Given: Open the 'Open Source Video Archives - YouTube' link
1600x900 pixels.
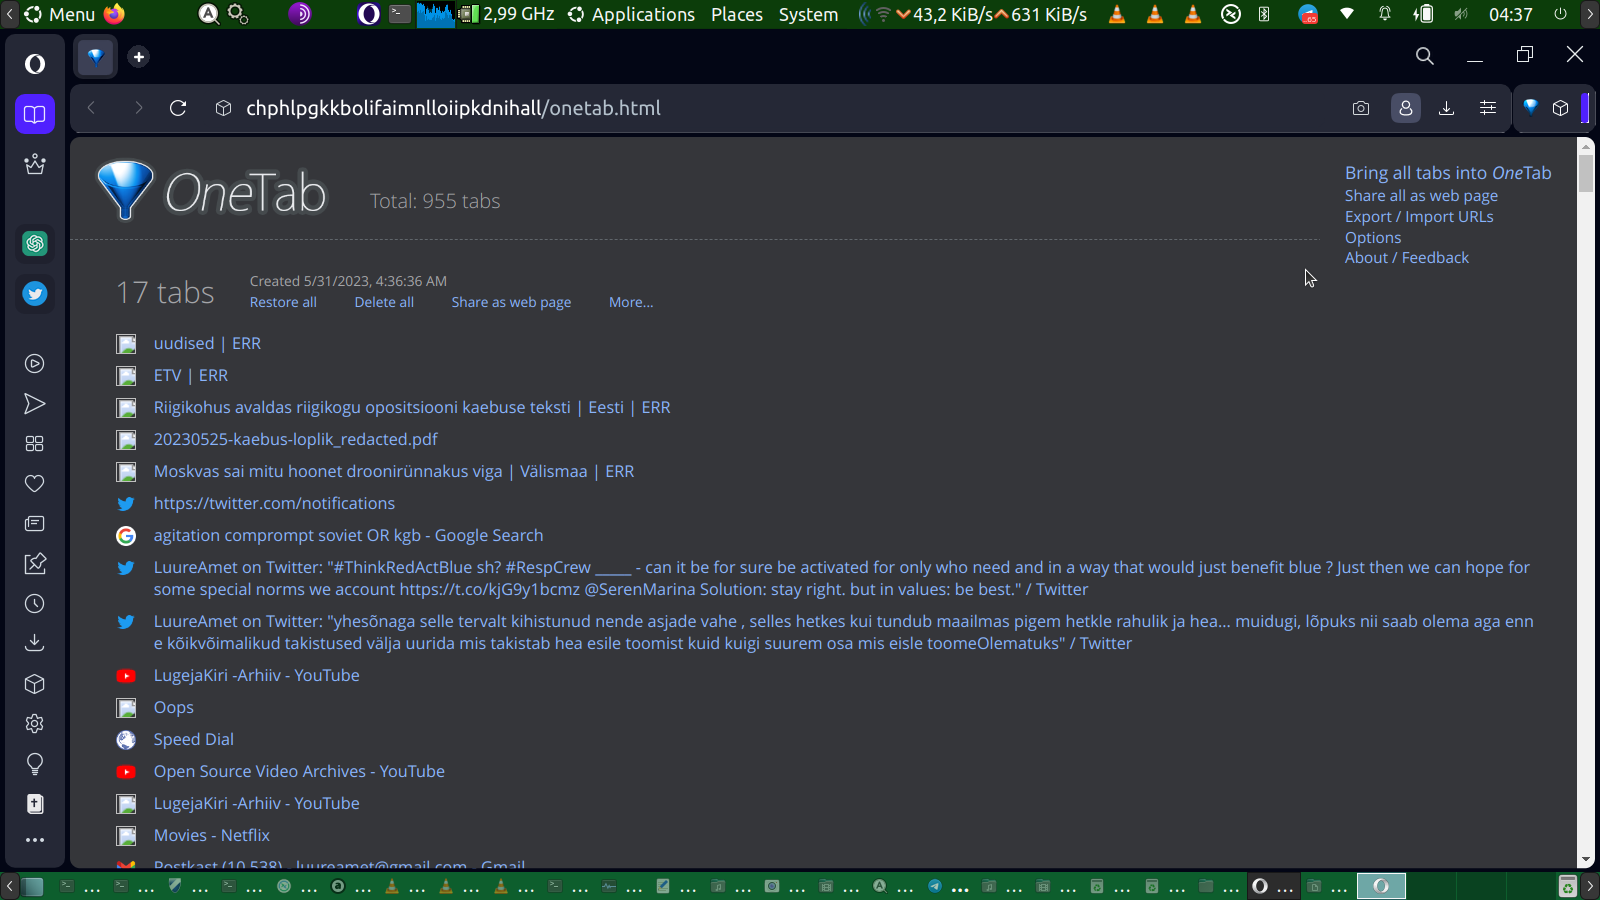Looking at the screenshot, I should [x=299, y=771].
